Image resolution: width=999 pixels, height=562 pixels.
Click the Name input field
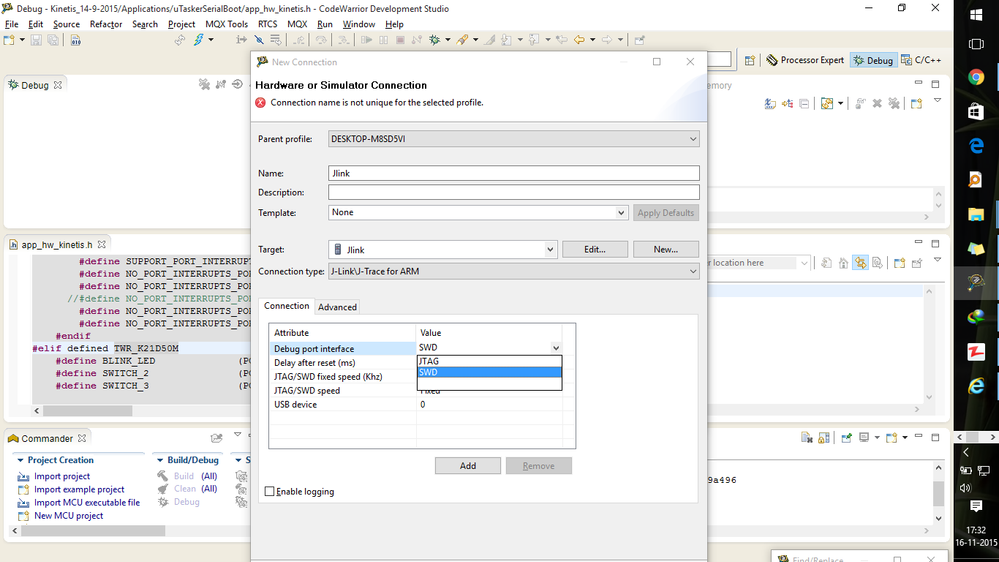[x=514, y=173]
